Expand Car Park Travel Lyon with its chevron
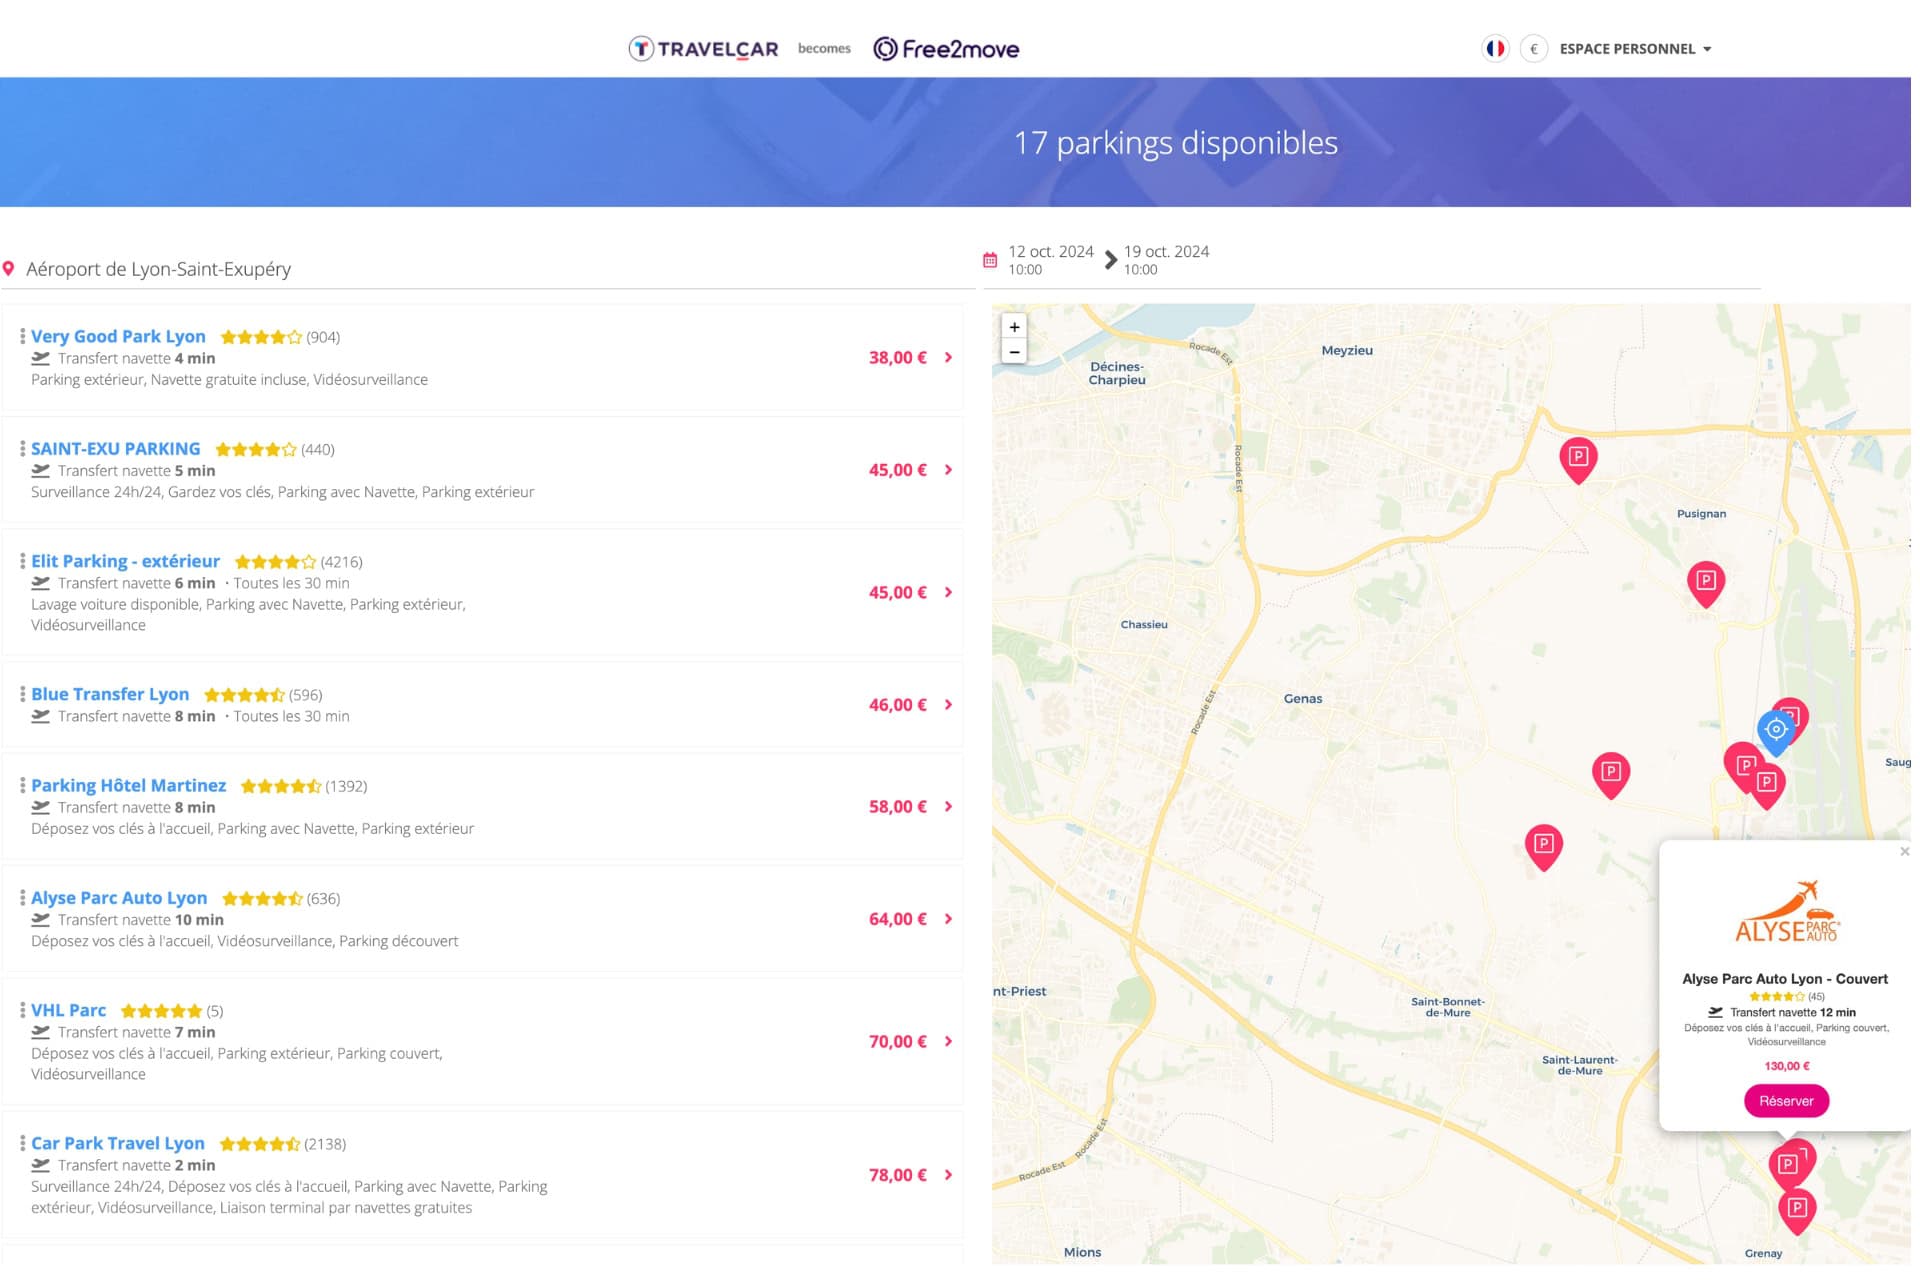Screen dimensions: 1920x1285 click(948, 1175)
